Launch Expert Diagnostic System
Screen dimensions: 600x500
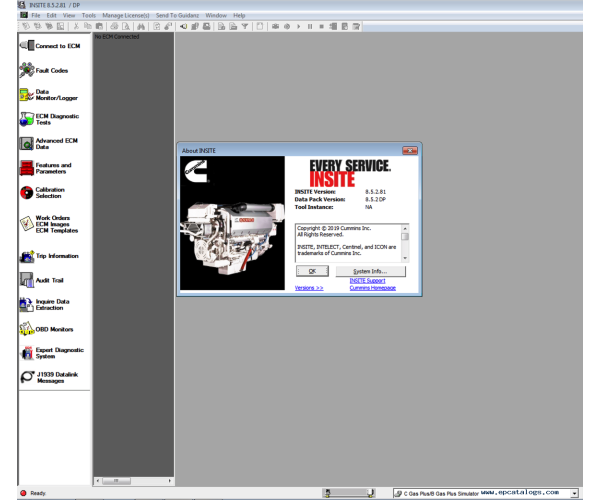(52, 353)
